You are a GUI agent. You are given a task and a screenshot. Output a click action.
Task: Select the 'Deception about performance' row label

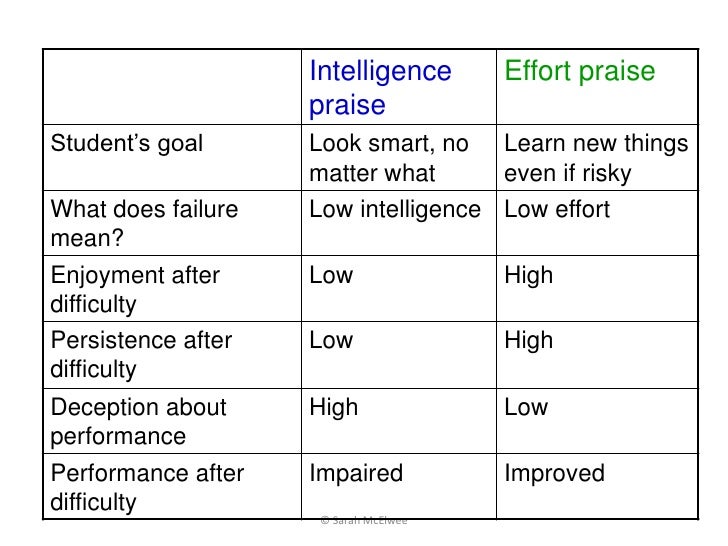point(138,422)
